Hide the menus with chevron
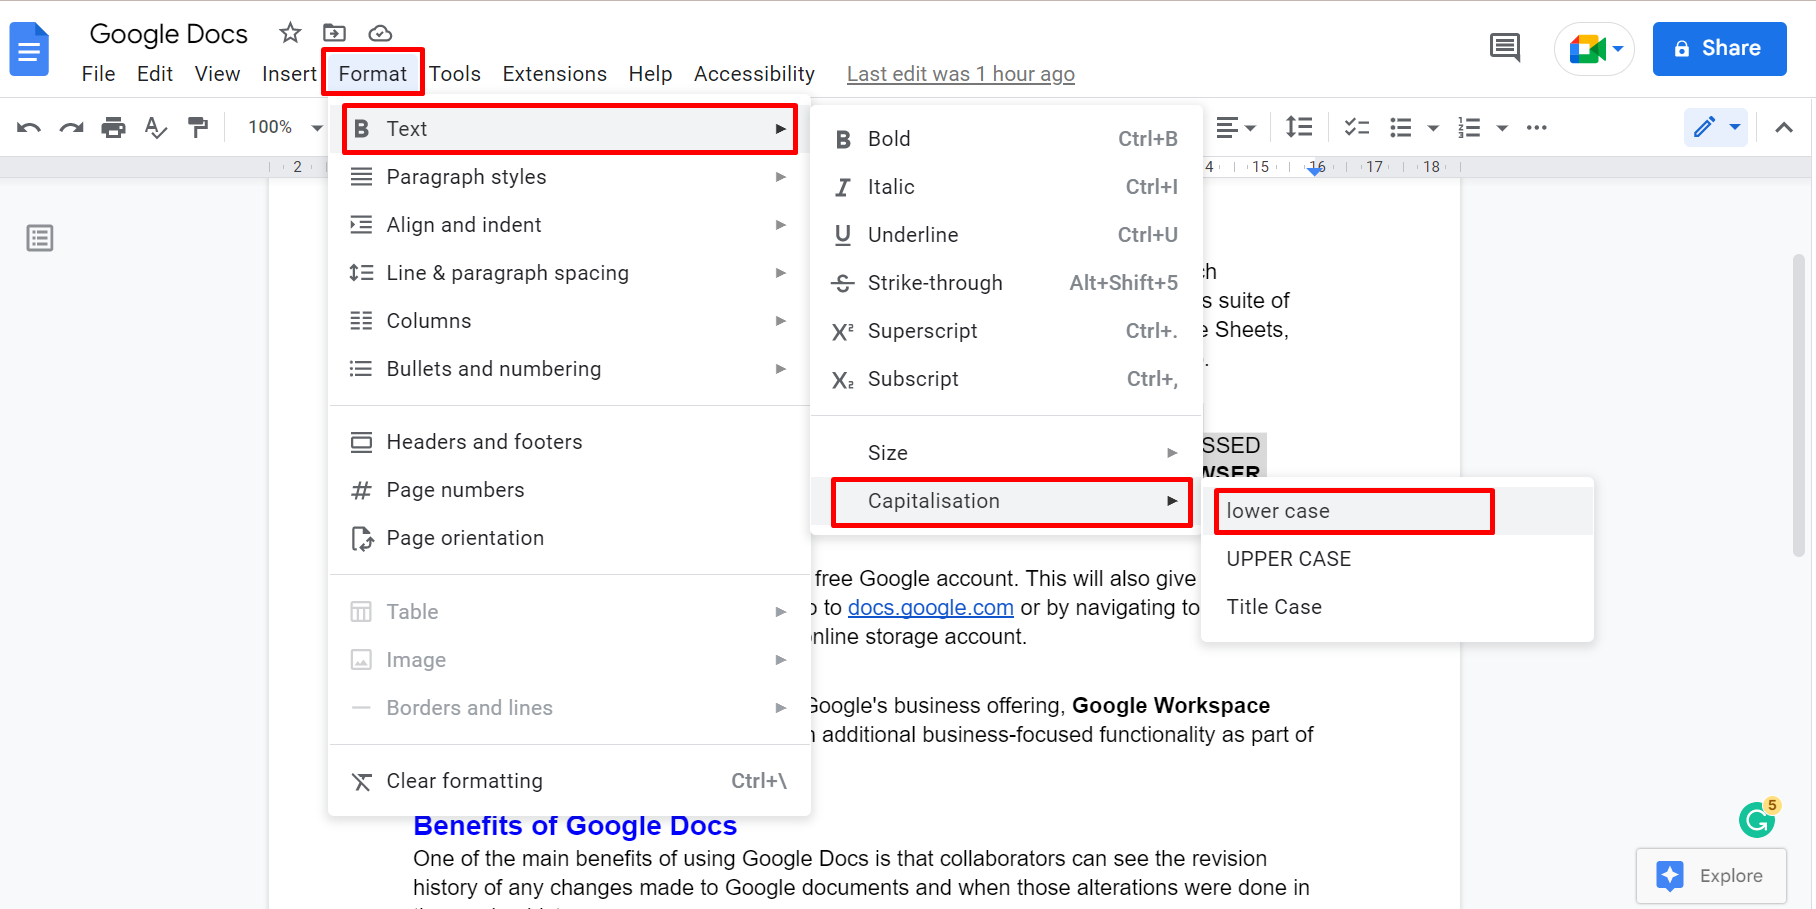Screen dimensions: 1816x909 pos(1783,127)
